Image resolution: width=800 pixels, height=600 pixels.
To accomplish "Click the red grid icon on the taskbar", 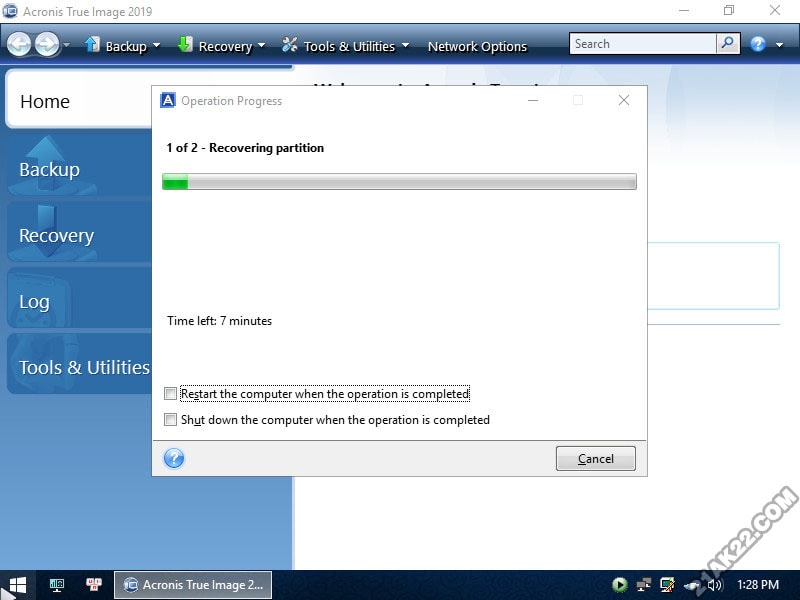I will pyautogui.click(x=94, y=585).
